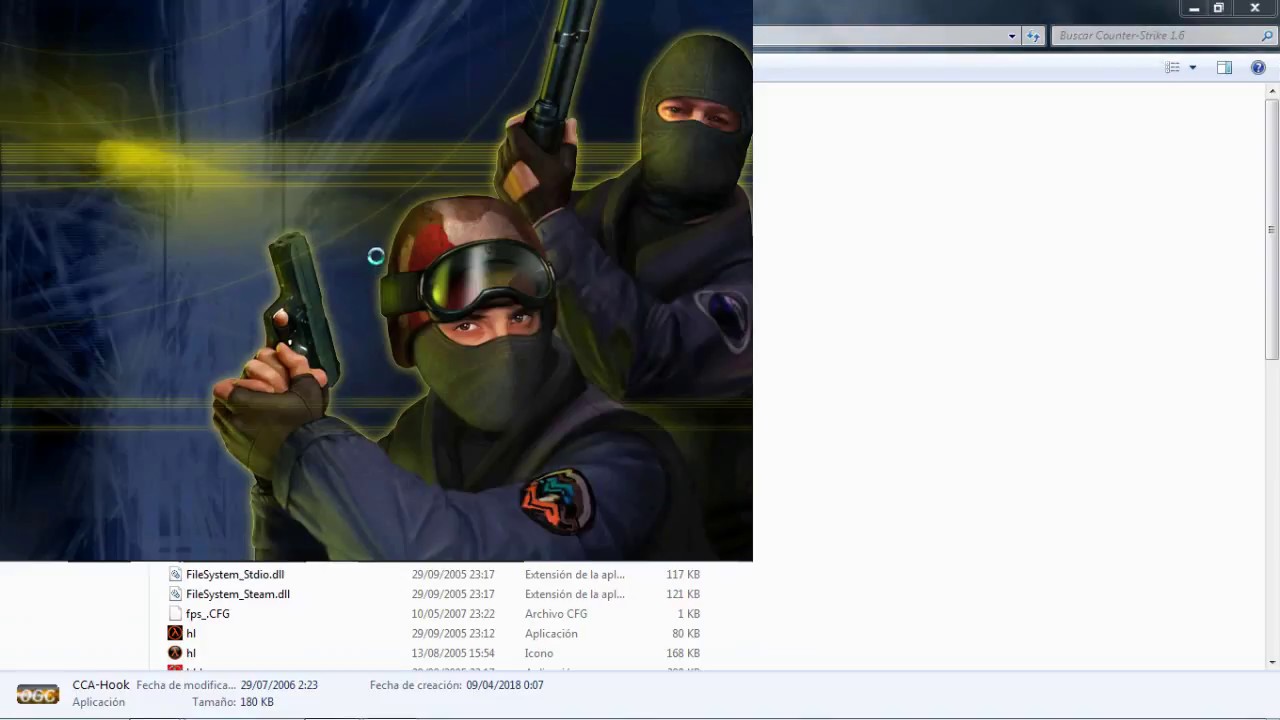Click the Archivo CFG type cell

click(556, 614)
